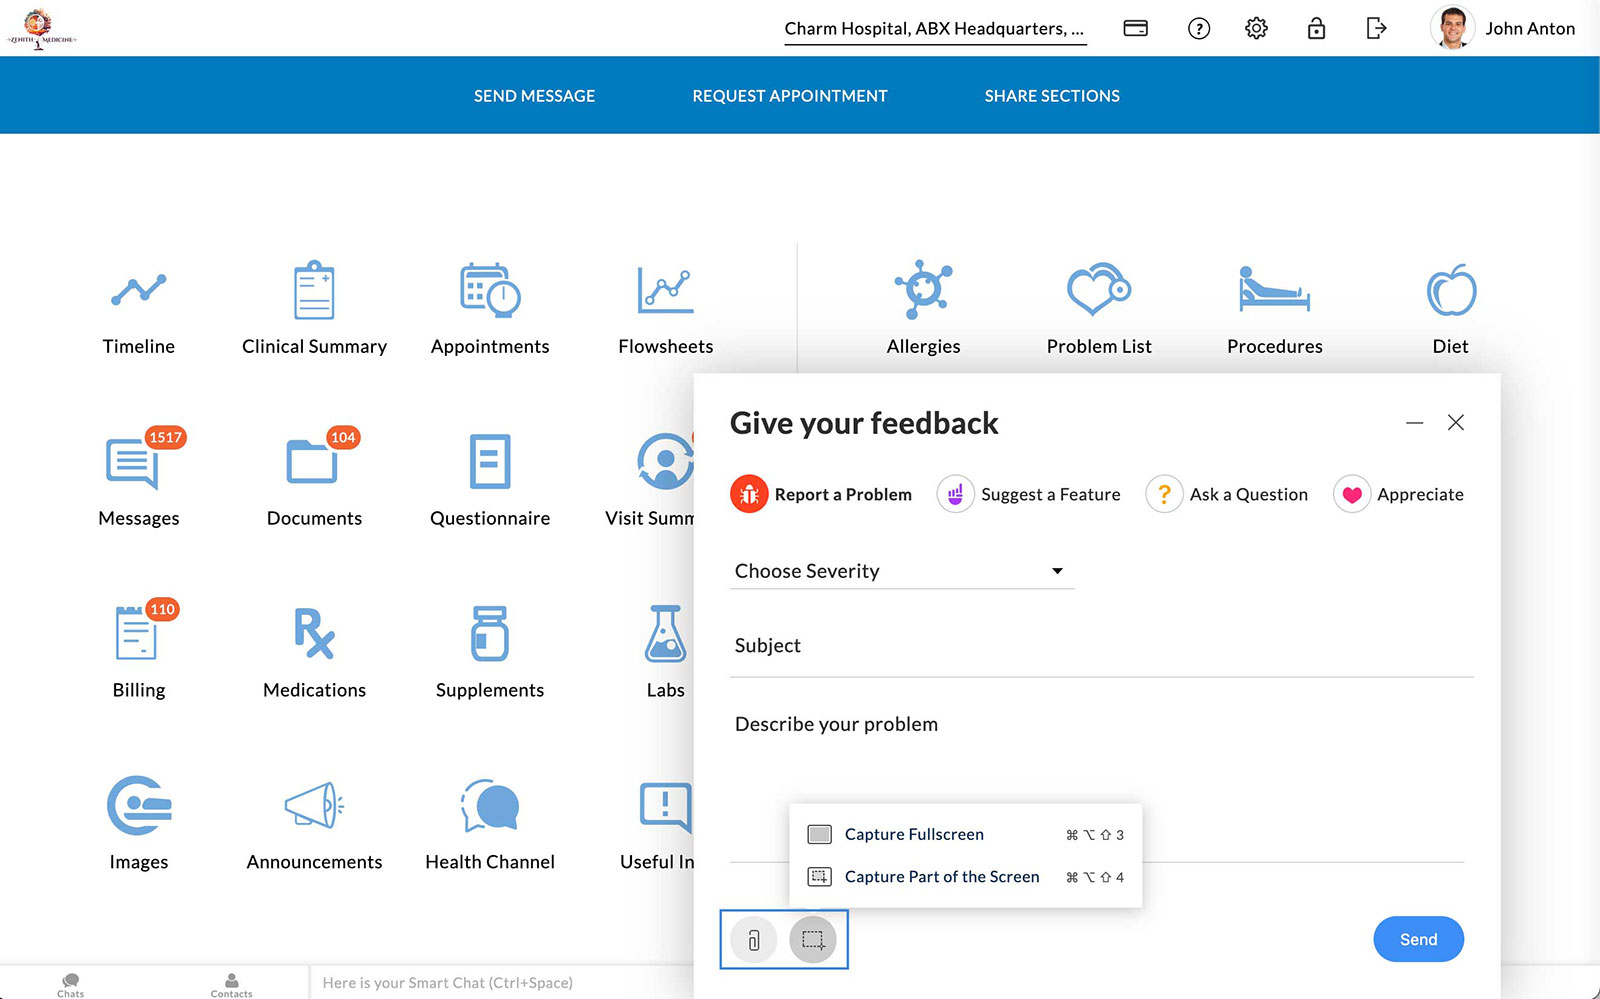Viewport: 1600px width, 999px height.
Task: Choose Capture Part of the Screen
Action: pos(941,877)
